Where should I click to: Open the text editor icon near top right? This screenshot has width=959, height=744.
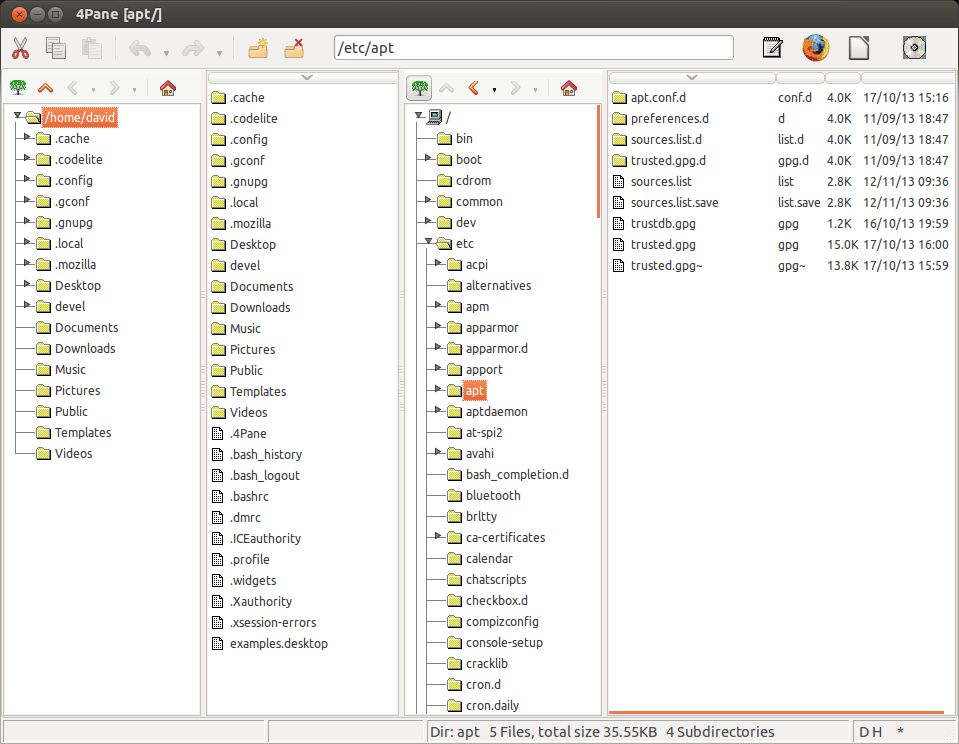click(x=771, y=47)
